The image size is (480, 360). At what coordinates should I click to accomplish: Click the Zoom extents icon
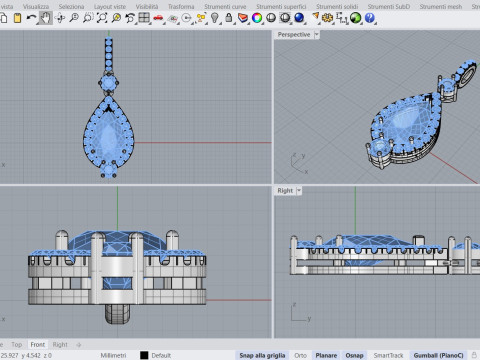pyautogui.click(x=102, y=18)
